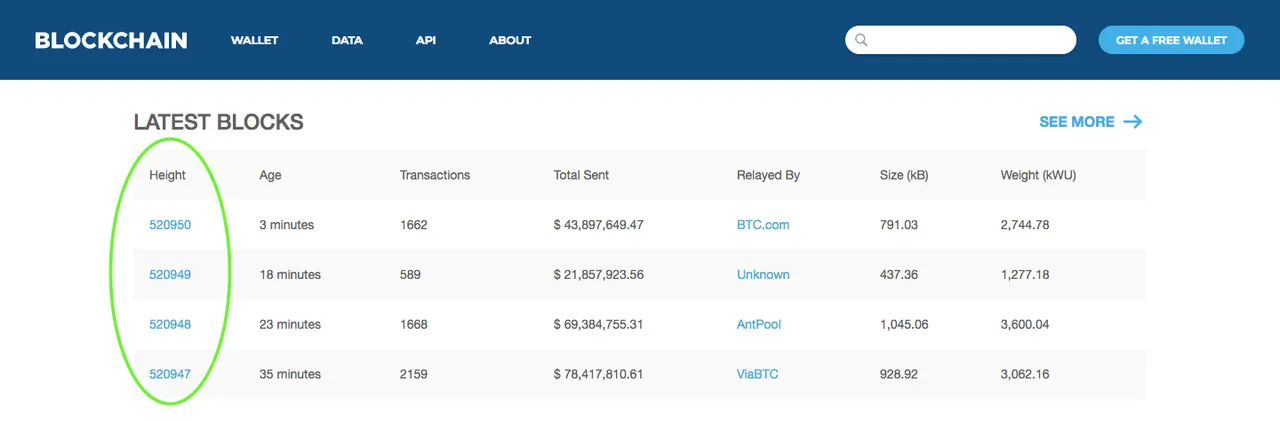The height and width of the screenshot is (421, 1280).
Task: Open the ViaBTC relay link
Action: point(758,375)
